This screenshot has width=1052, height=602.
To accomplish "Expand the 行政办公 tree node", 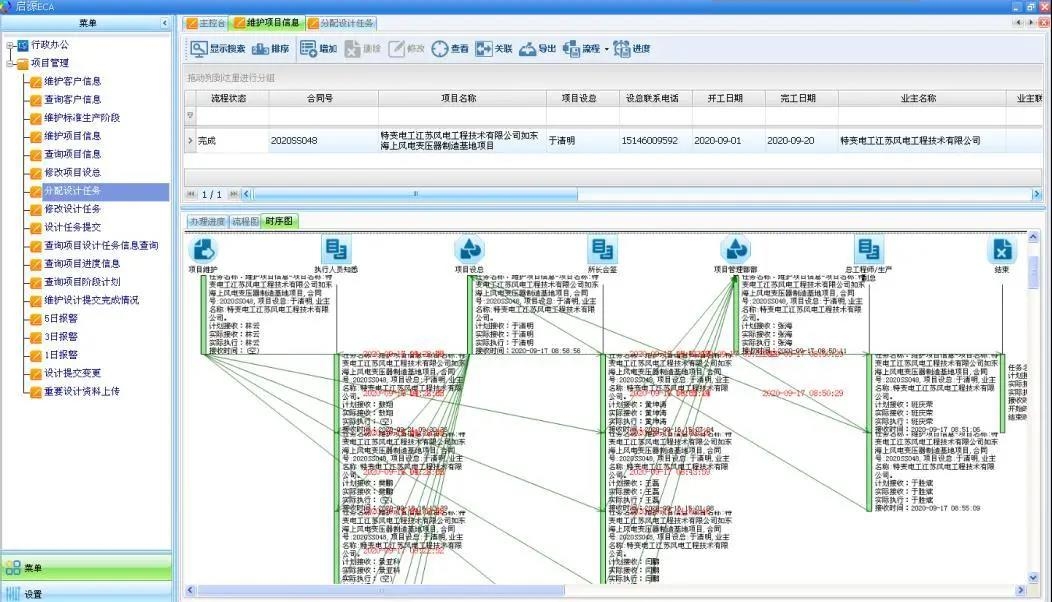I will tap(10, 45).
